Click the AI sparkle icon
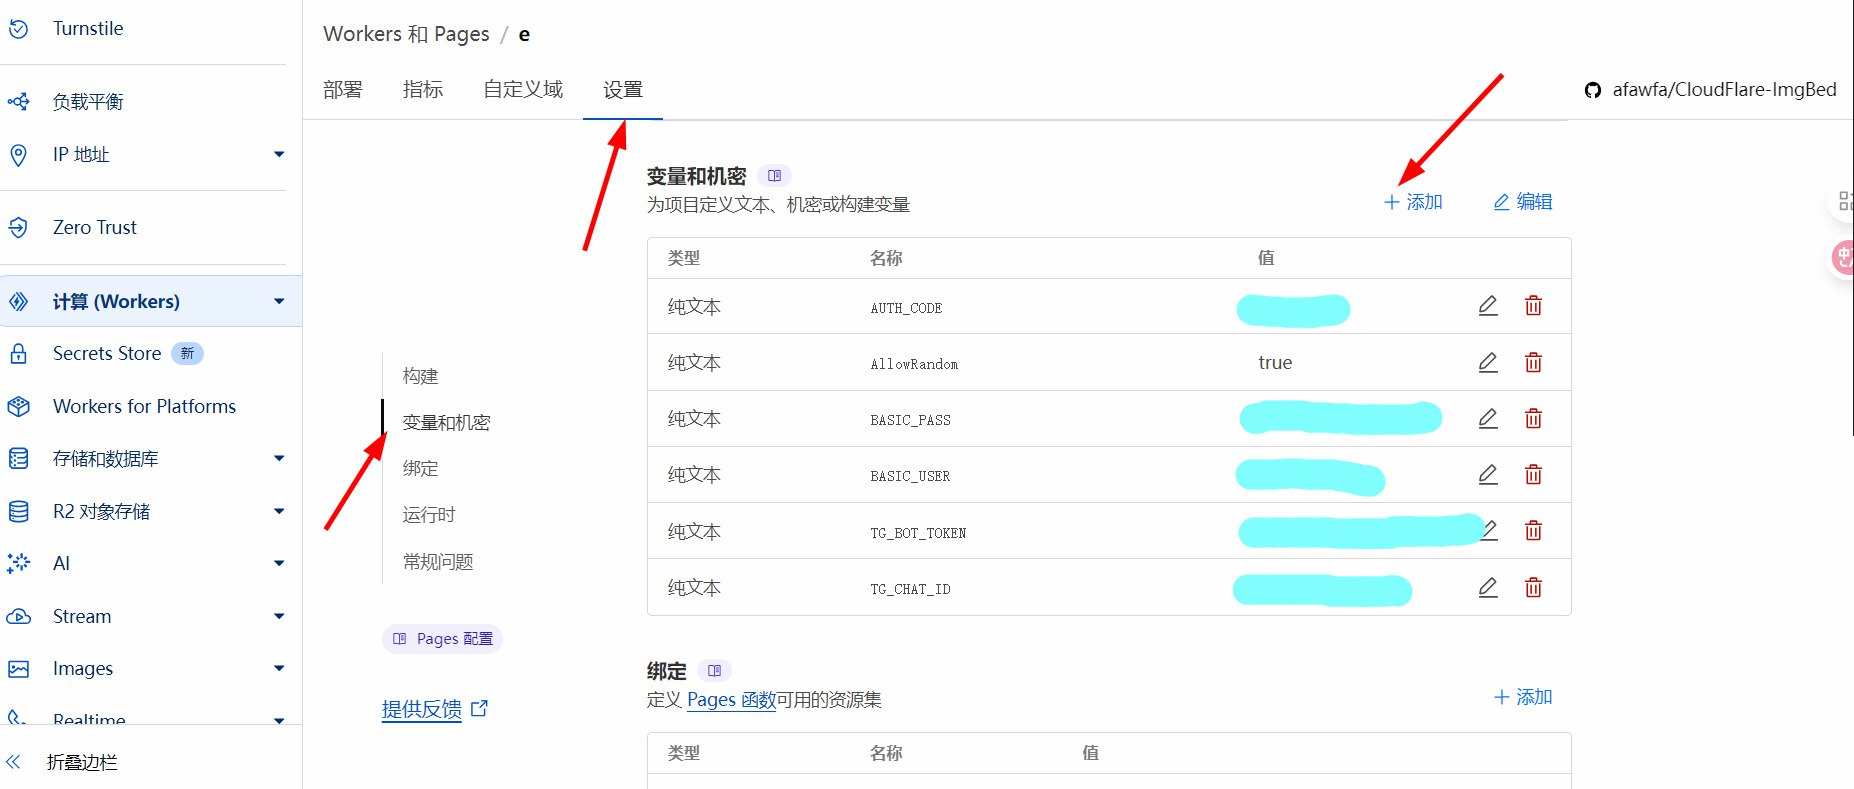 (18, 563)
